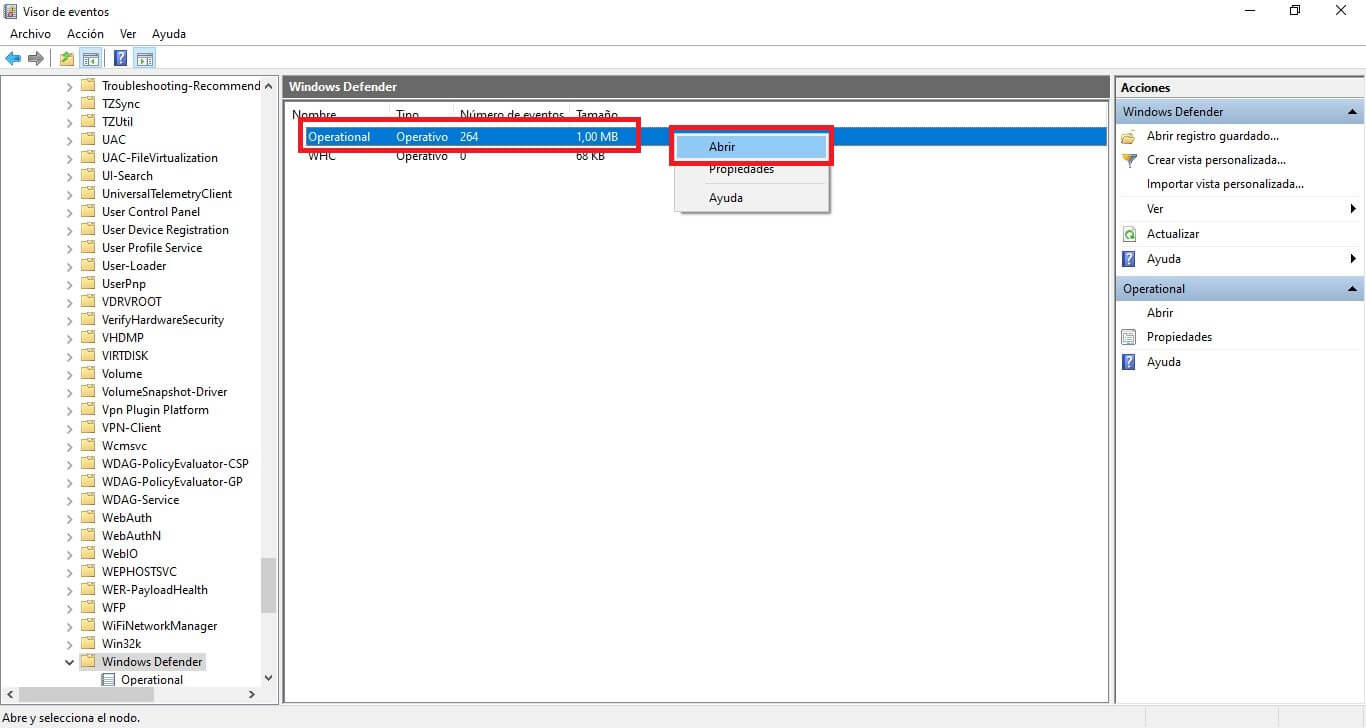Toggle the Show/Hide Action Pane icon
The width and height of the screenshot is (1366, 728).
[144, 58]
